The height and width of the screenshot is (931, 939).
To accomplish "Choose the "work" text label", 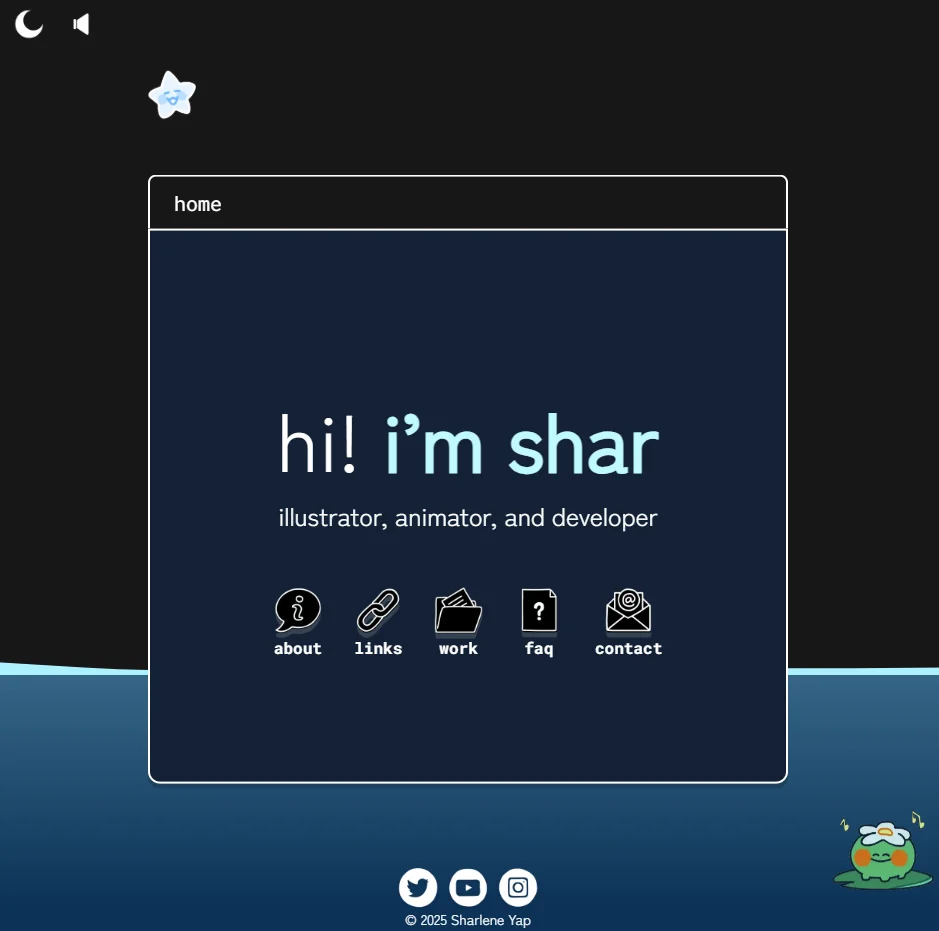I will 458,649.
